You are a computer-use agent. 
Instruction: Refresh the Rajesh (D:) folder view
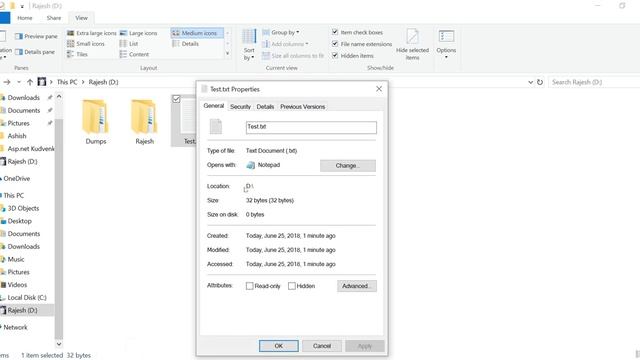[x=540, y=82]
